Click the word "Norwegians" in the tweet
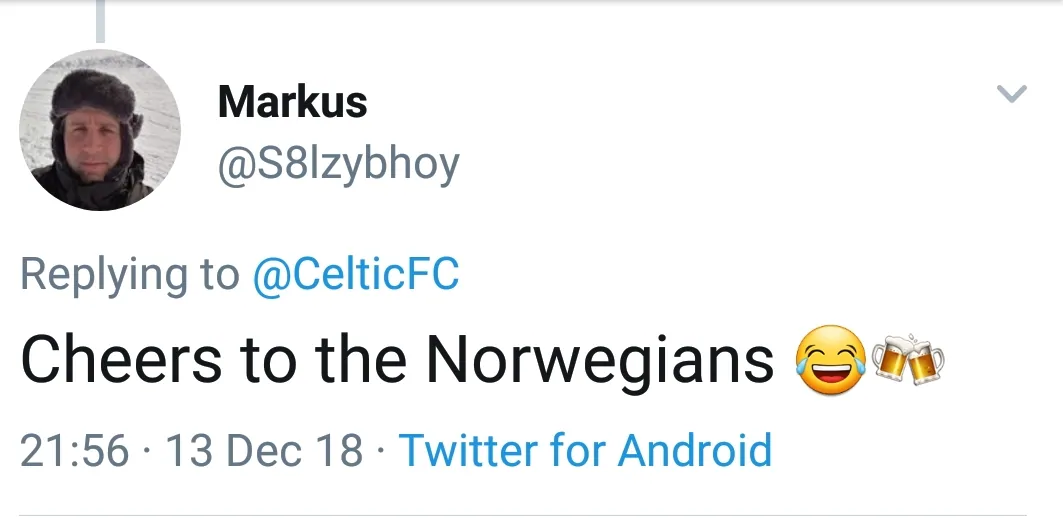The image size is (1063, 518). click(x=600, y=360)
